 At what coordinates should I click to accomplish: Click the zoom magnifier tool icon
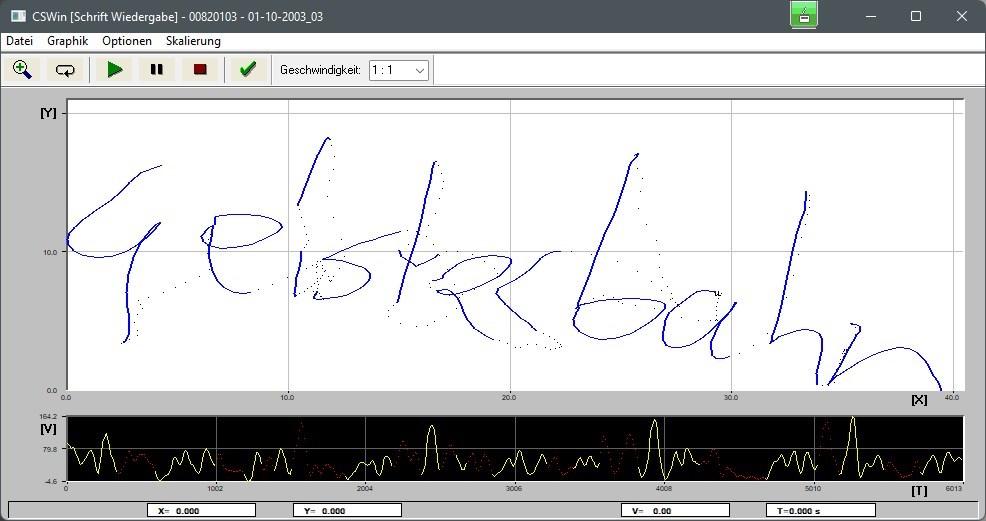pos(22,69)
